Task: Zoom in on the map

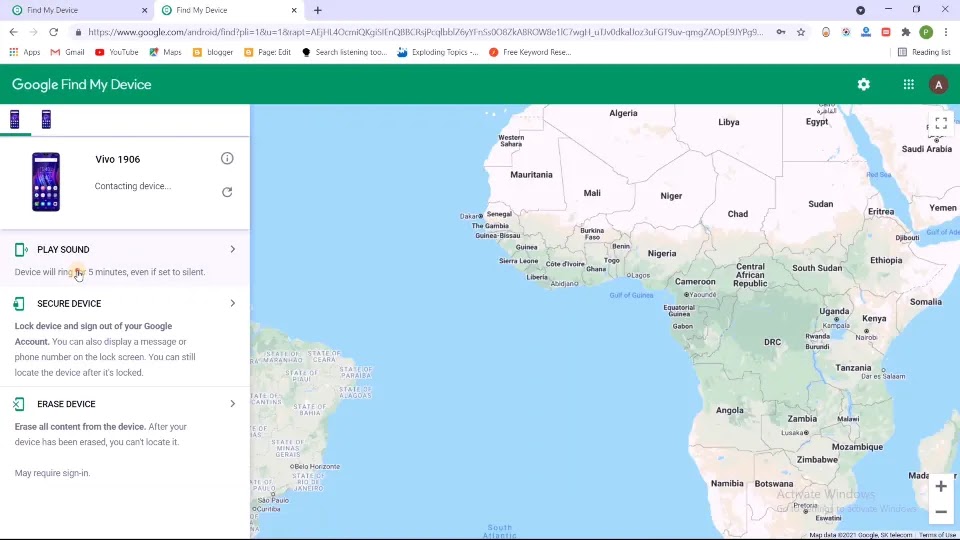Action: tap(941, 487)
